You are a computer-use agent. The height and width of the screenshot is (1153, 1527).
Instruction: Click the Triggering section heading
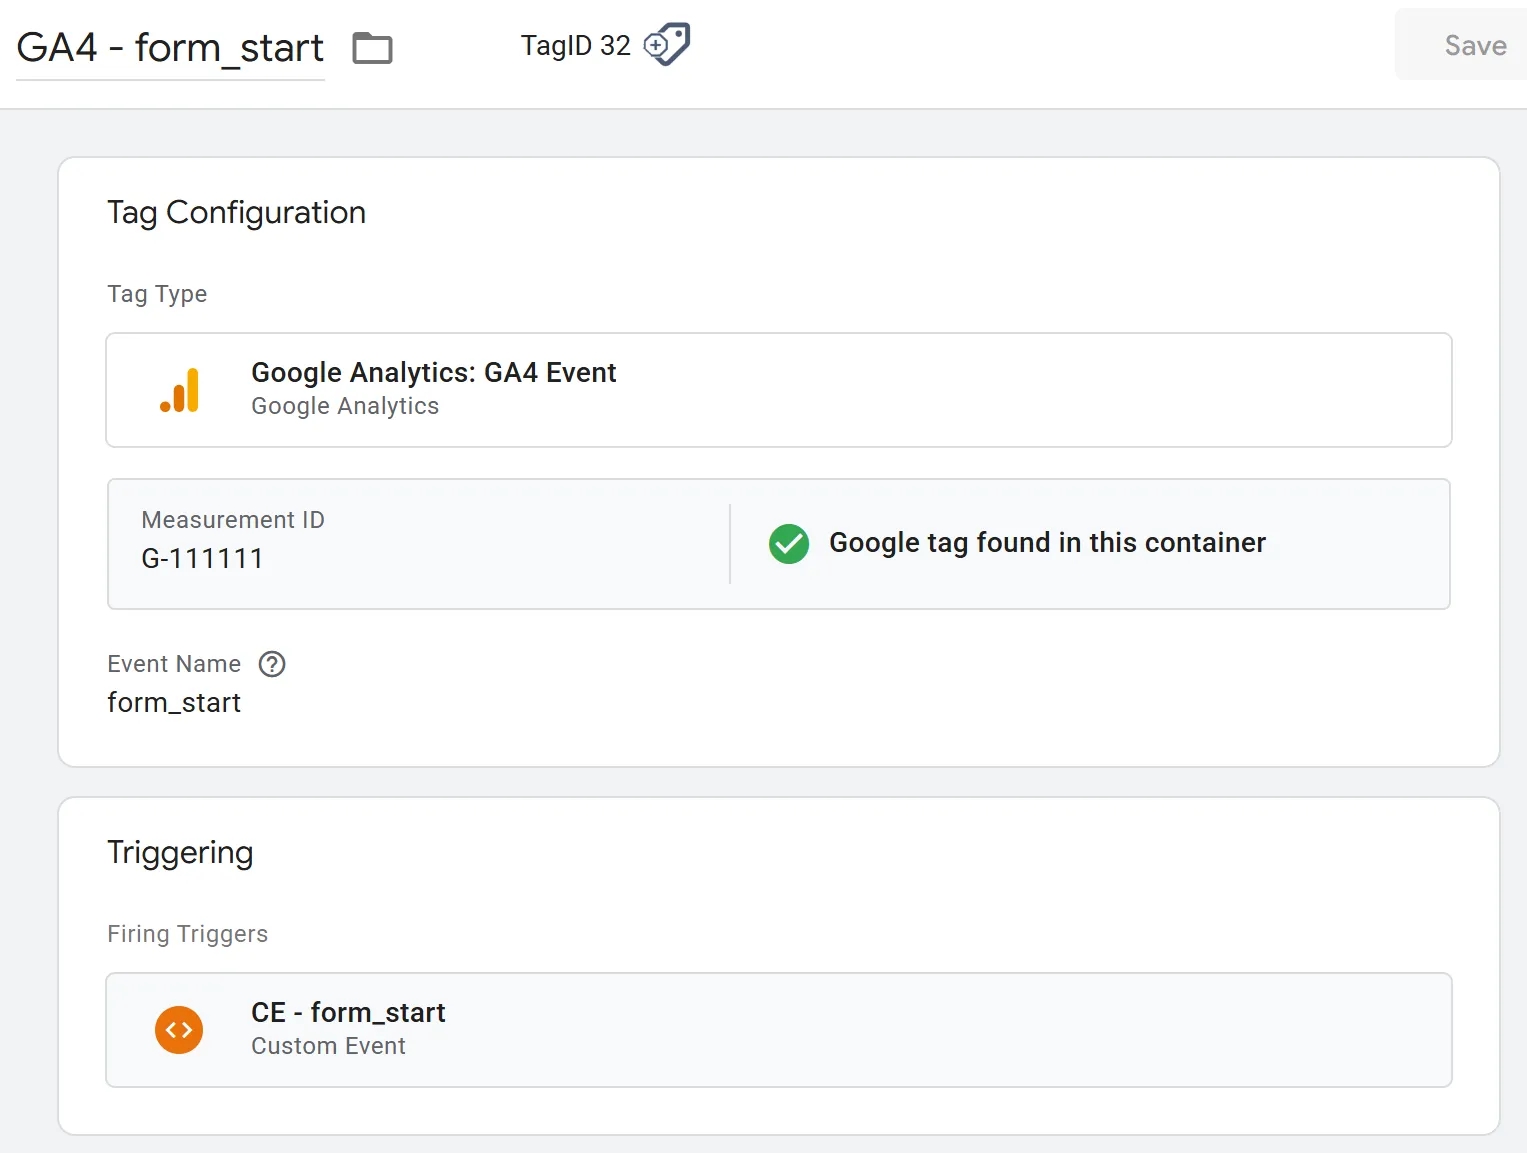(180, 853)
